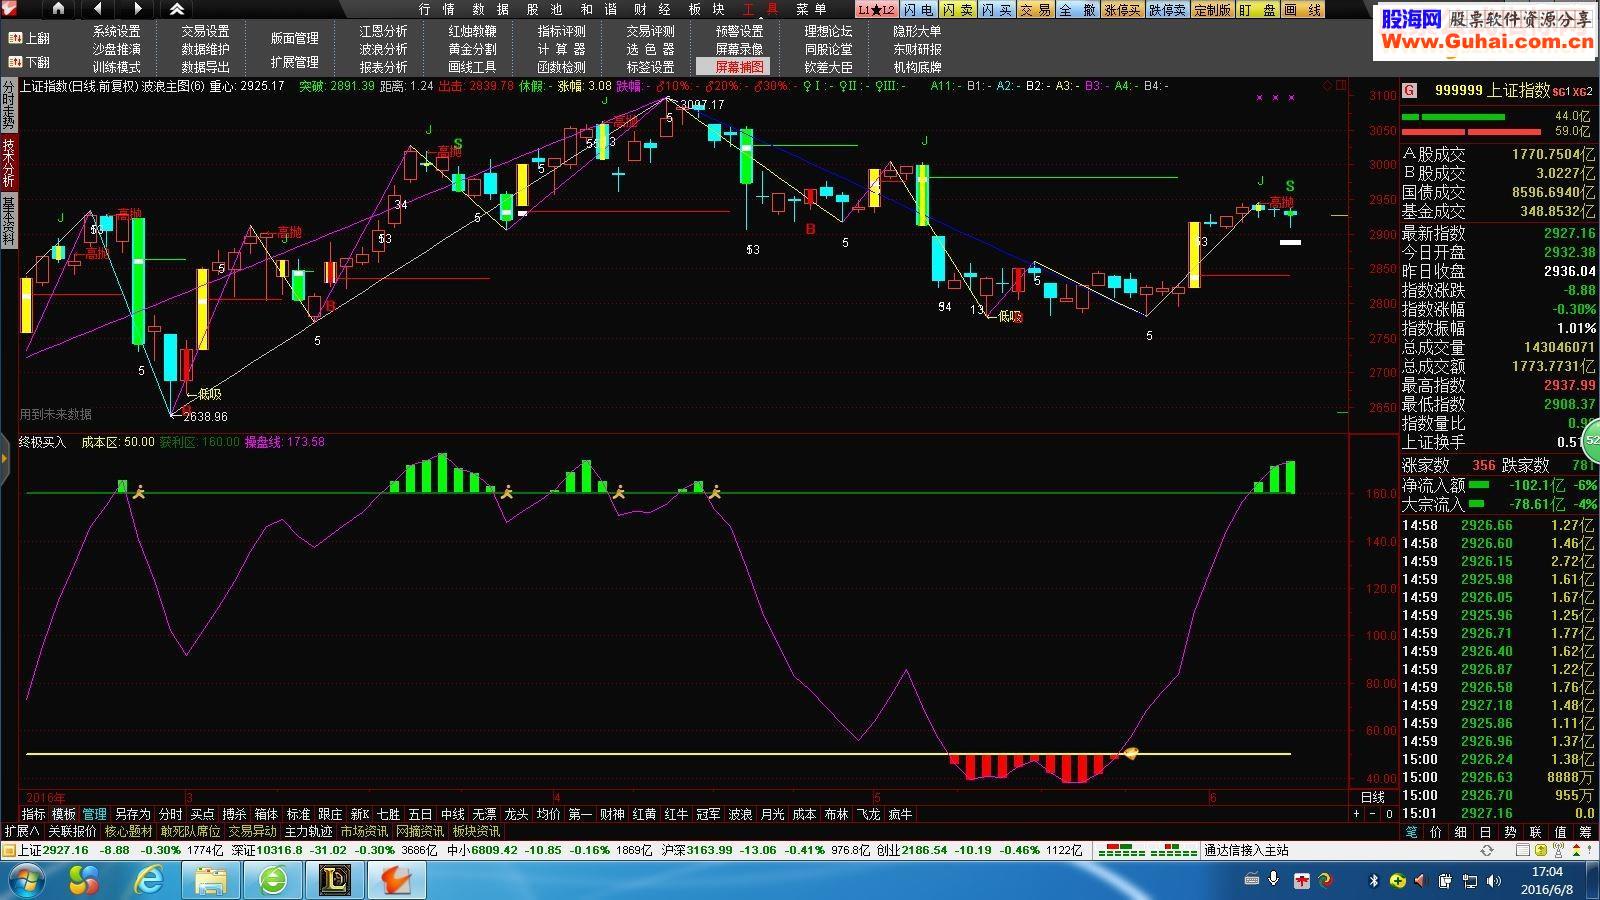Open Windows Start menu
1600x900 pixels.
coord(28,881)
